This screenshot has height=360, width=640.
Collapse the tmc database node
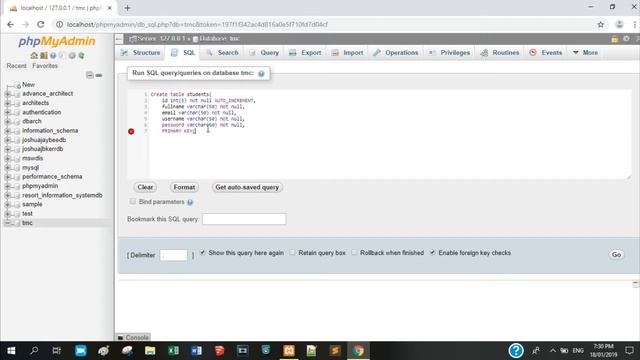[7, 223]
